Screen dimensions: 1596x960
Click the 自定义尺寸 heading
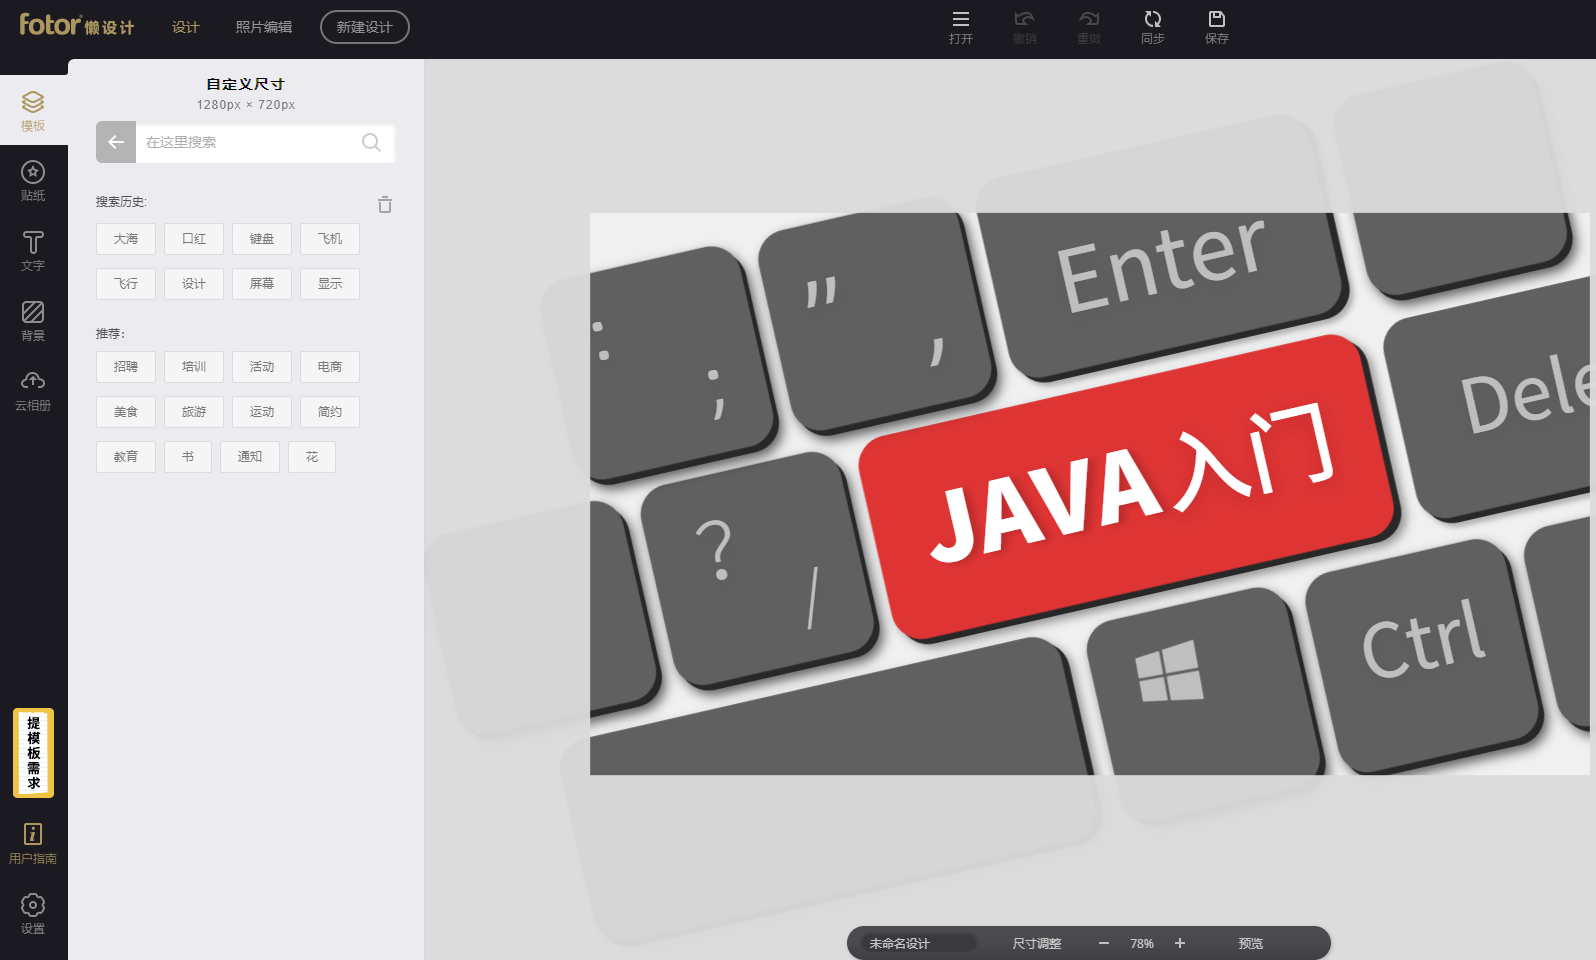point(246,85)
